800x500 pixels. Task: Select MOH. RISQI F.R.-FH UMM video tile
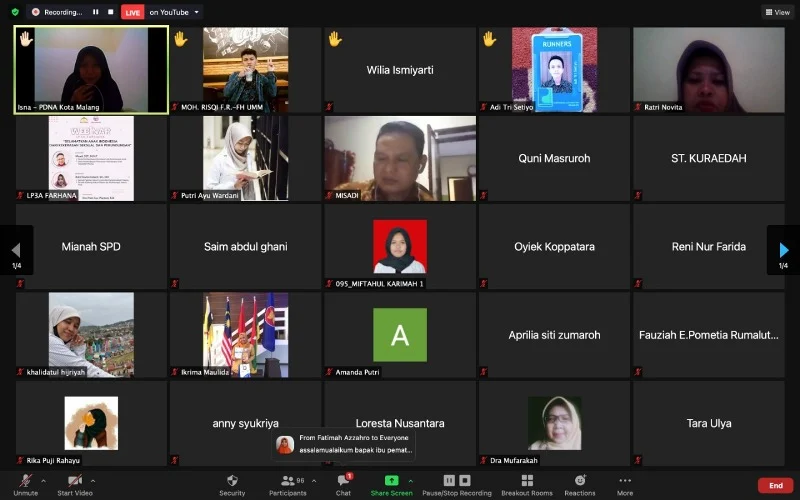tap(245, 70)
